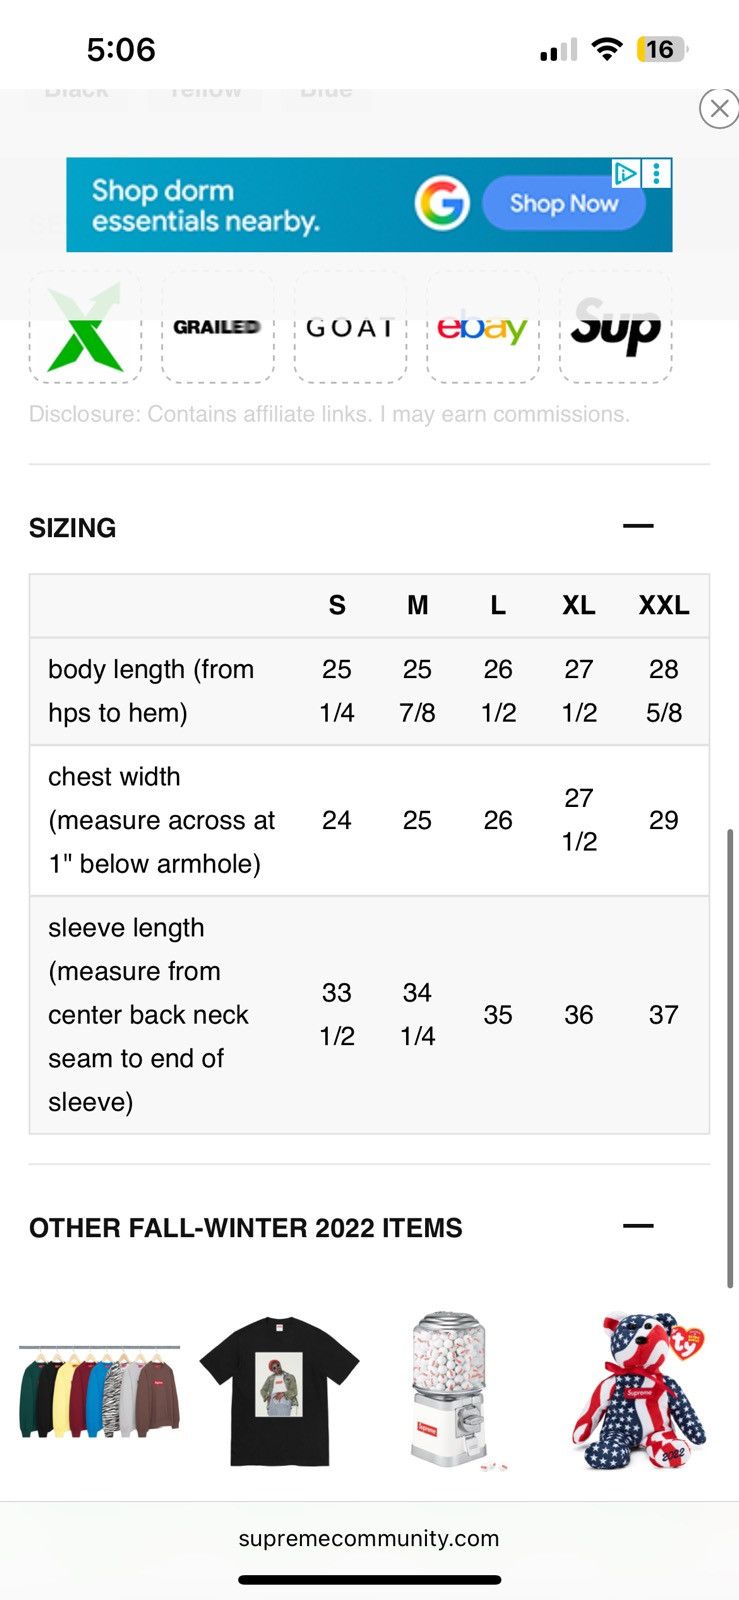
Task: Open the AdChoices info icon
Action: tap(626, 173)
